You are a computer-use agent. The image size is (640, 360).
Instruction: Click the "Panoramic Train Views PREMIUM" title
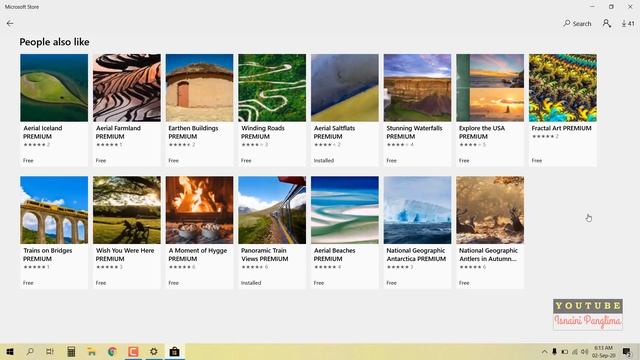point(264,255)
